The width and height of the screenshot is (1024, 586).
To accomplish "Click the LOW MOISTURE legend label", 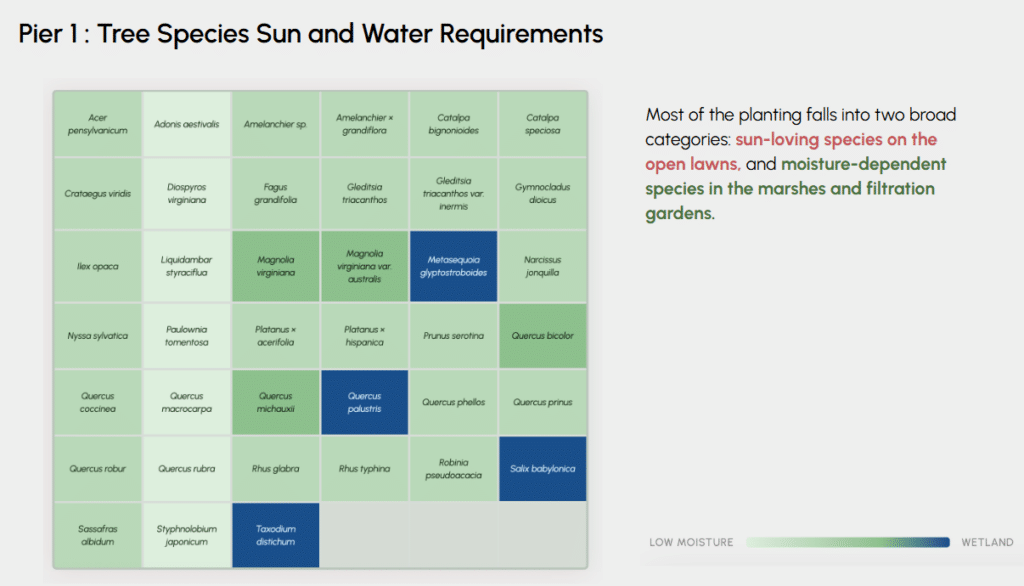I will pos(691,543).
